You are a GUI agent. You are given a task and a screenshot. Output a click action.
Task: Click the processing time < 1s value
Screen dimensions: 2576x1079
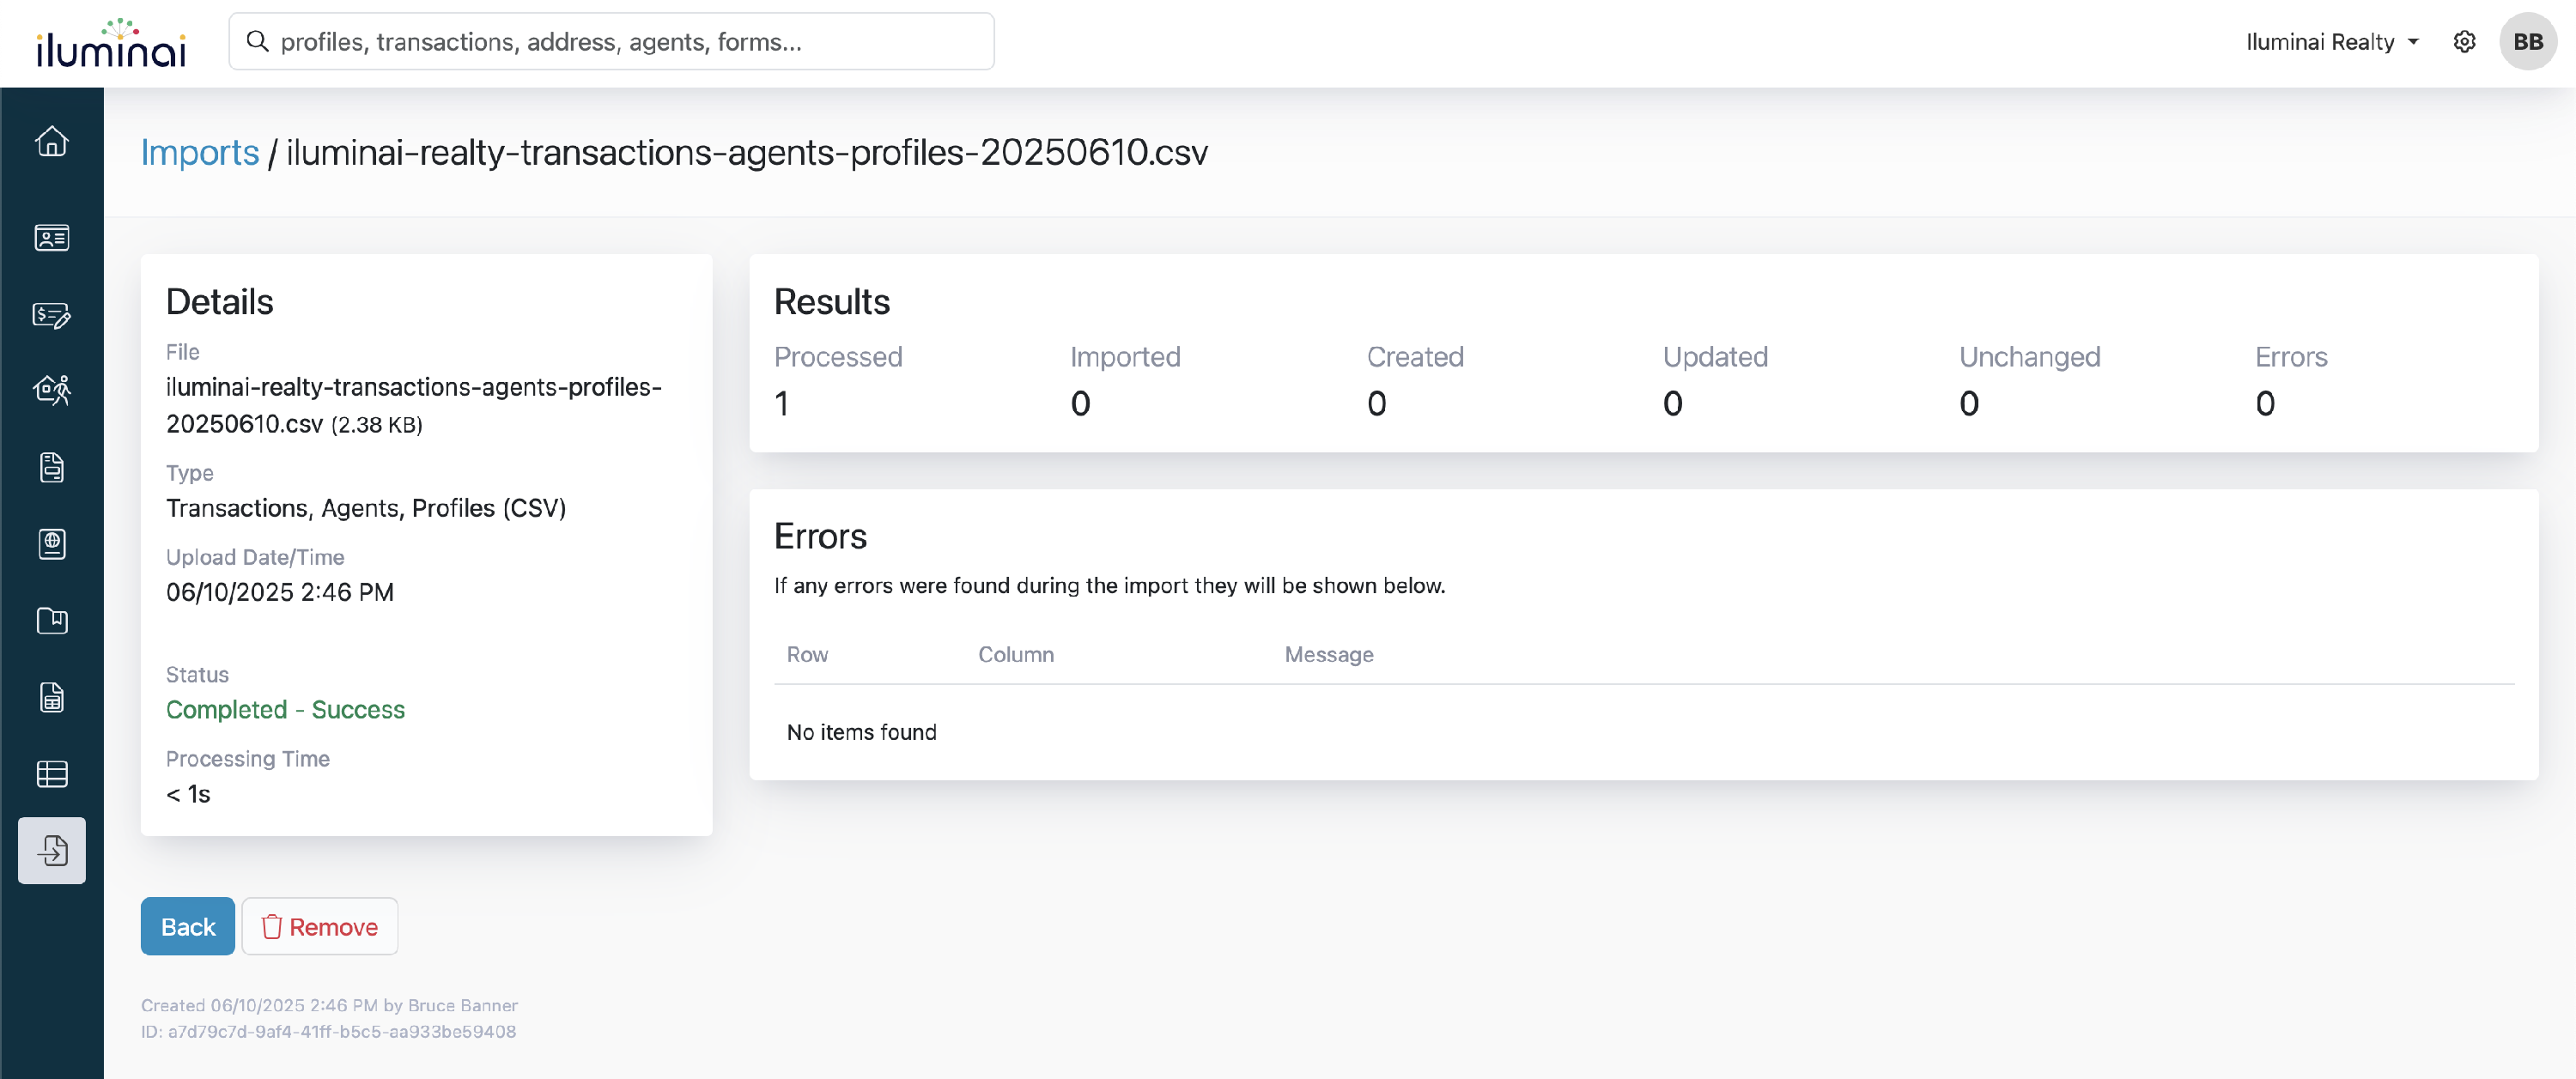tap(188, 795)
